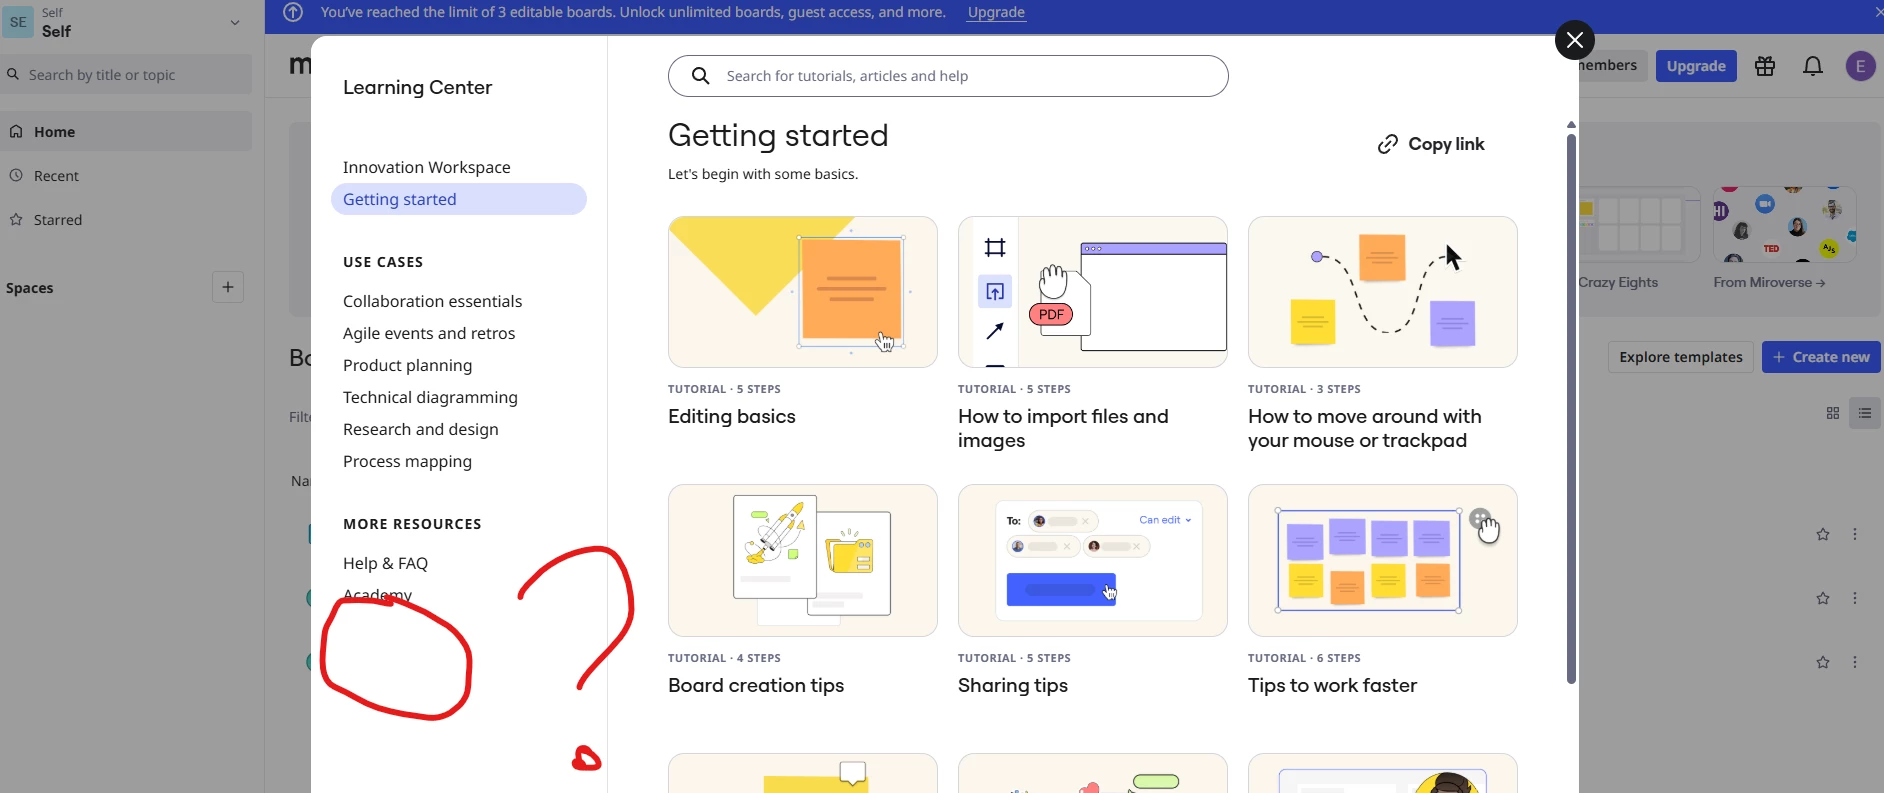Image resolution: width=1884 pixels, height=793 pixels.
Task: Open the mouse or trackpad tutorial thumbnail
Action: pos(1383,292)
